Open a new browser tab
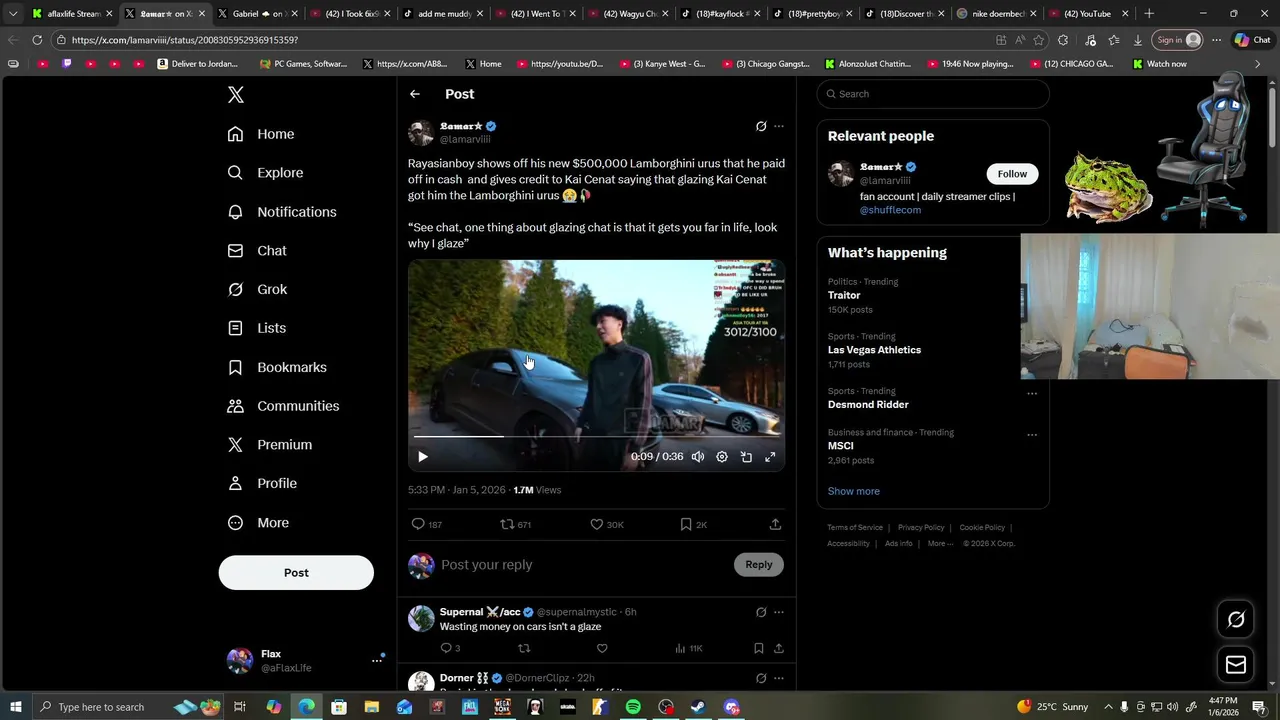The image size is (1280, 720). coord(1149,14)
